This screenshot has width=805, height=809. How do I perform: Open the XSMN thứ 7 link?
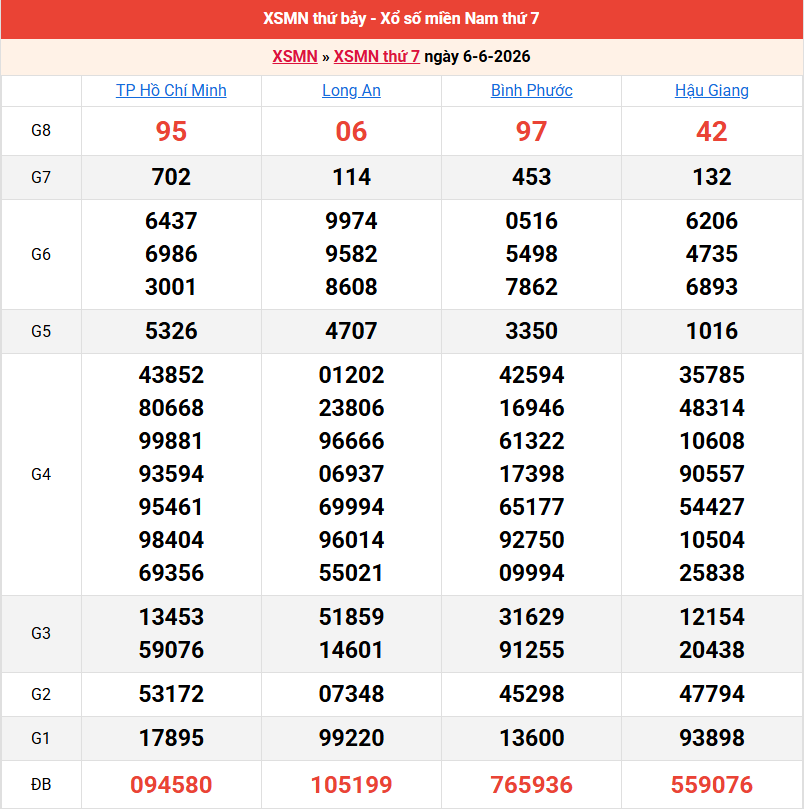coord(377,56)
